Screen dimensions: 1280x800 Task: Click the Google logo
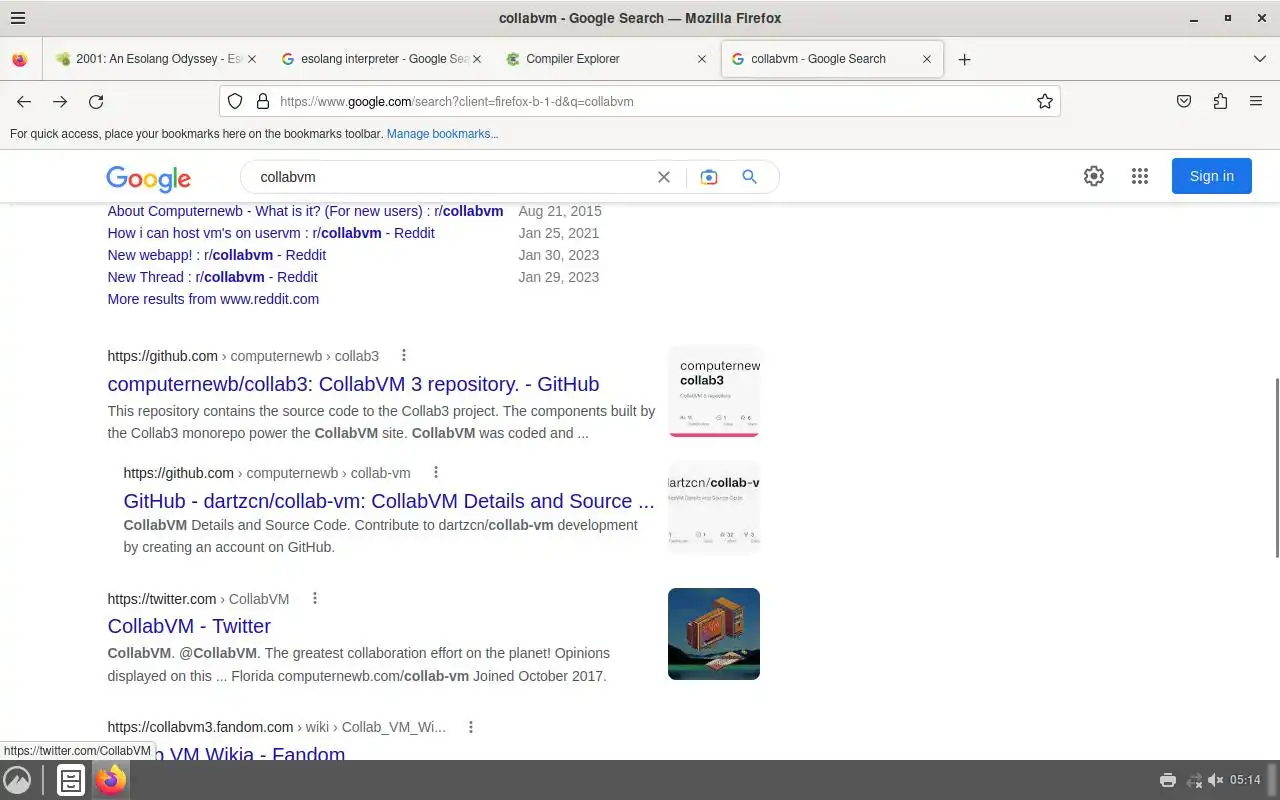click(148, 178)
